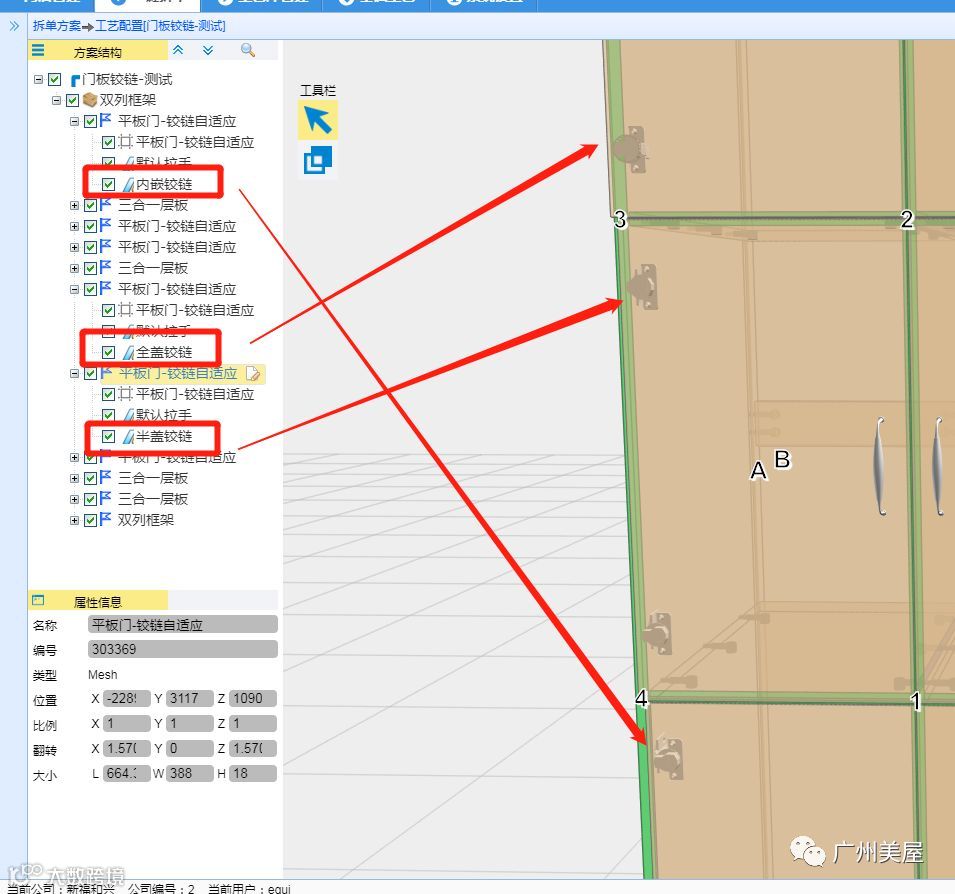Open the hamburger menu beside 方案结构
Image resolution: width=955 pixels, height=894 pixels.
(38, 51)
